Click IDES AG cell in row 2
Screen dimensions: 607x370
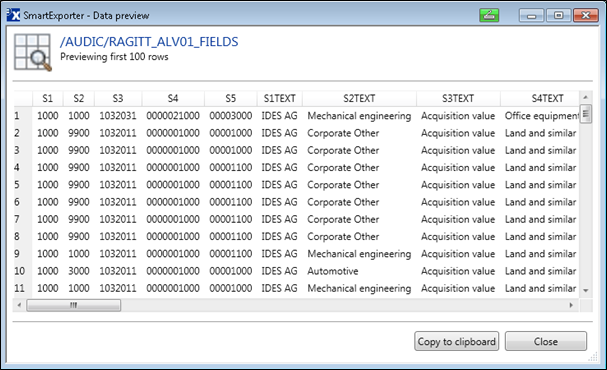pyautogui.click(x=279, y=133)
